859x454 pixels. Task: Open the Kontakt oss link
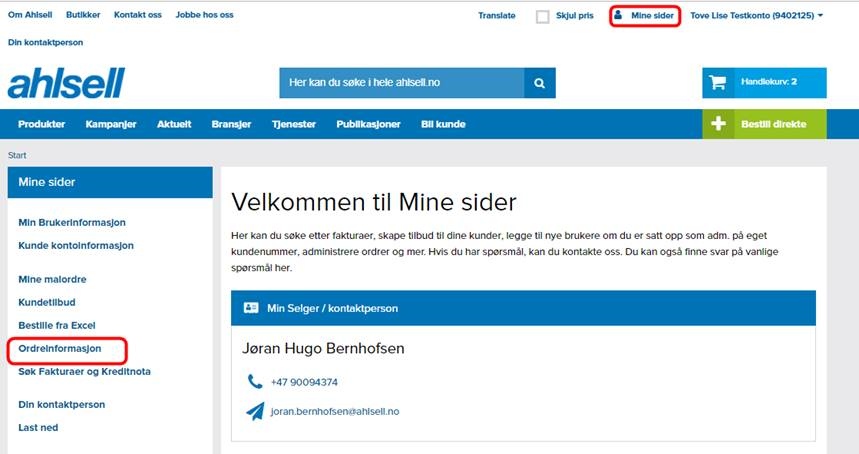[138, 15]
